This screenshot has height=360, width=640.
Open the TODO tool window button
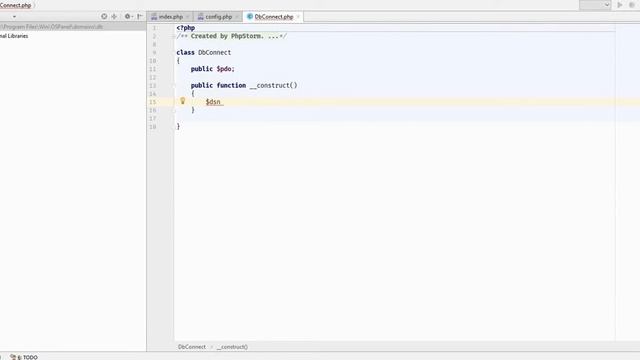click(24, 357)
